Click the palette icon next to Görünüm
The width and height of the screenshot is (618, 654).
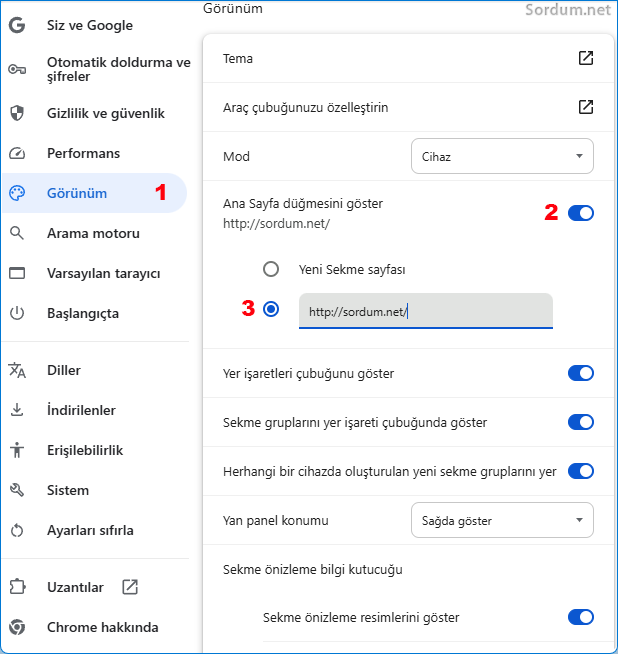(17, 193)
